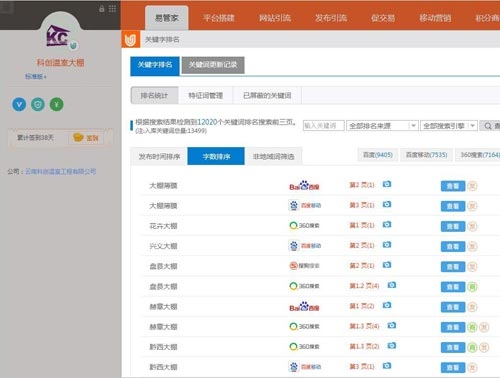
Task: Click the Baidu logo in 赫章大棚 row
Action: point(304,307)
